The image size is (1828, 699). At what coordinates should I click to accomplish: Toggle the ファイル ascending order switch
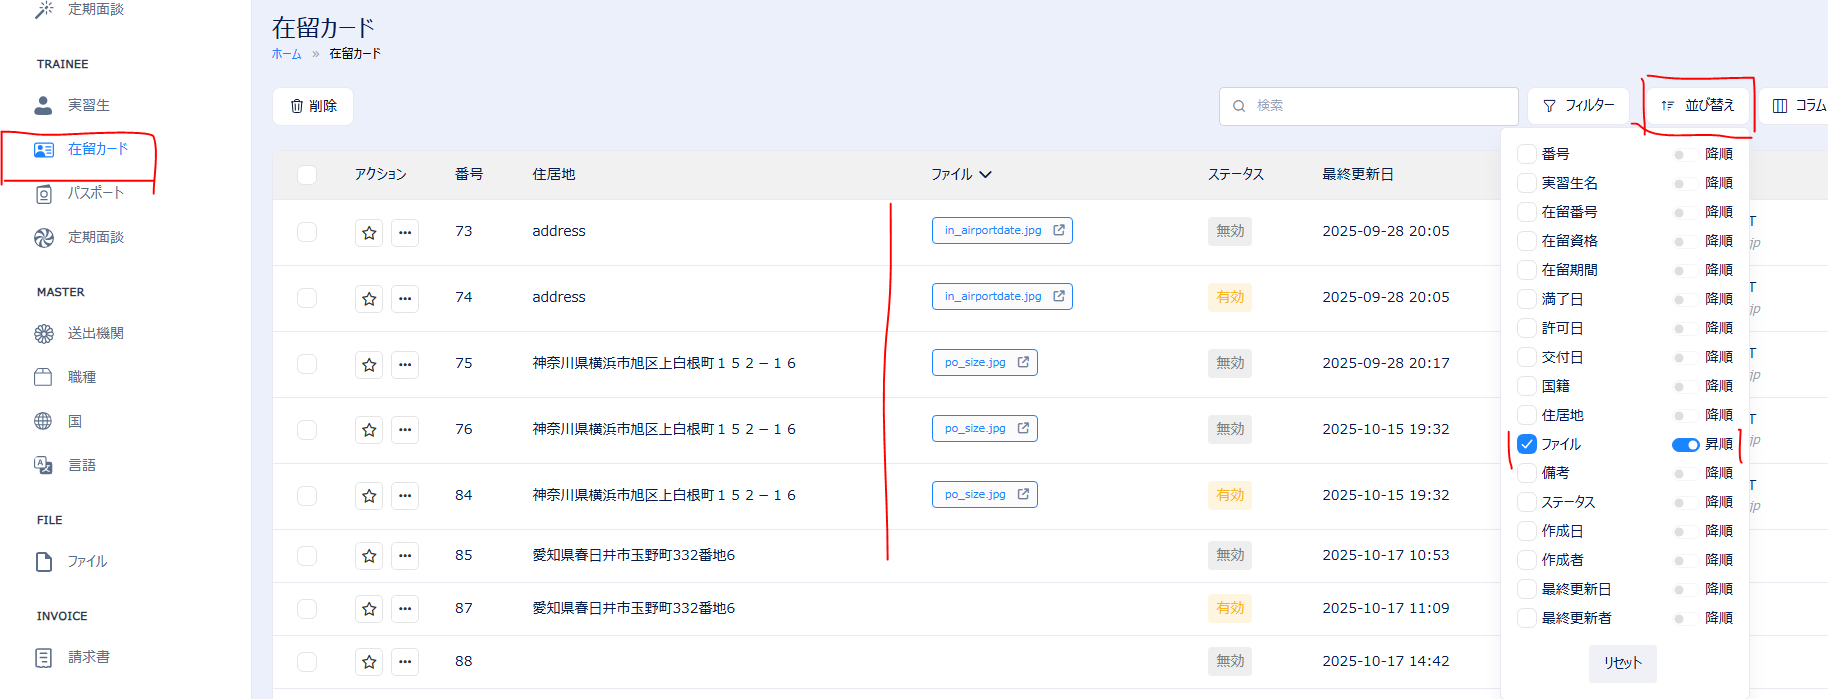pyautogui.click(x=1685, y=444)
